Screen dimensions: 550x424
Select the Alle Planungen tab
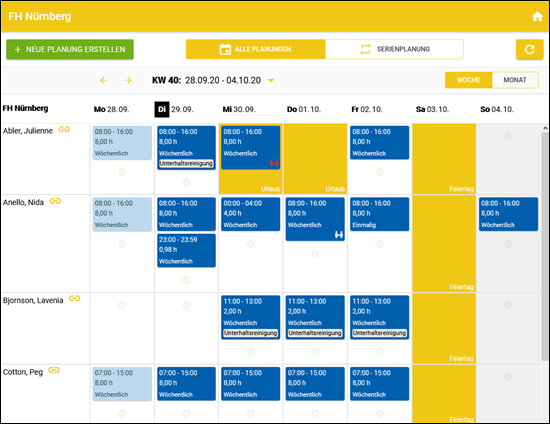coord(255,49)
